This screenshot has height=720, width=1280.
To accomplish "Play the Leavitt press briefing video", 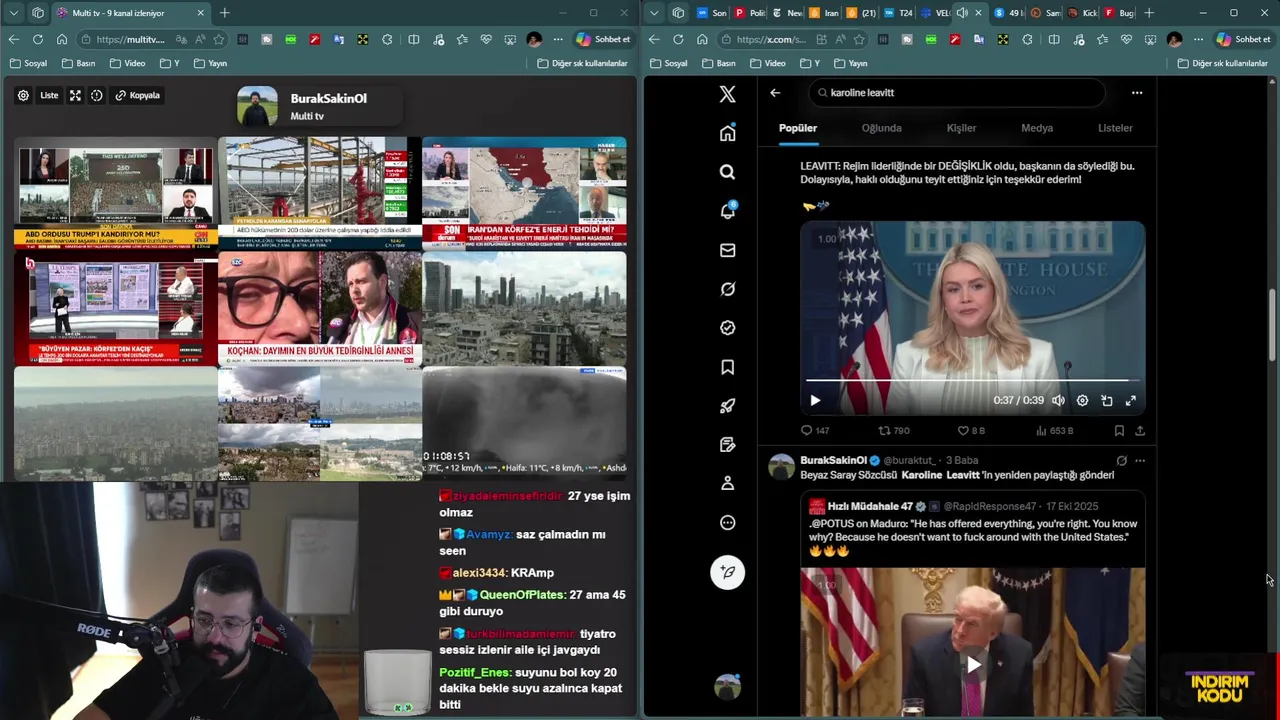I will click(815, 400).
